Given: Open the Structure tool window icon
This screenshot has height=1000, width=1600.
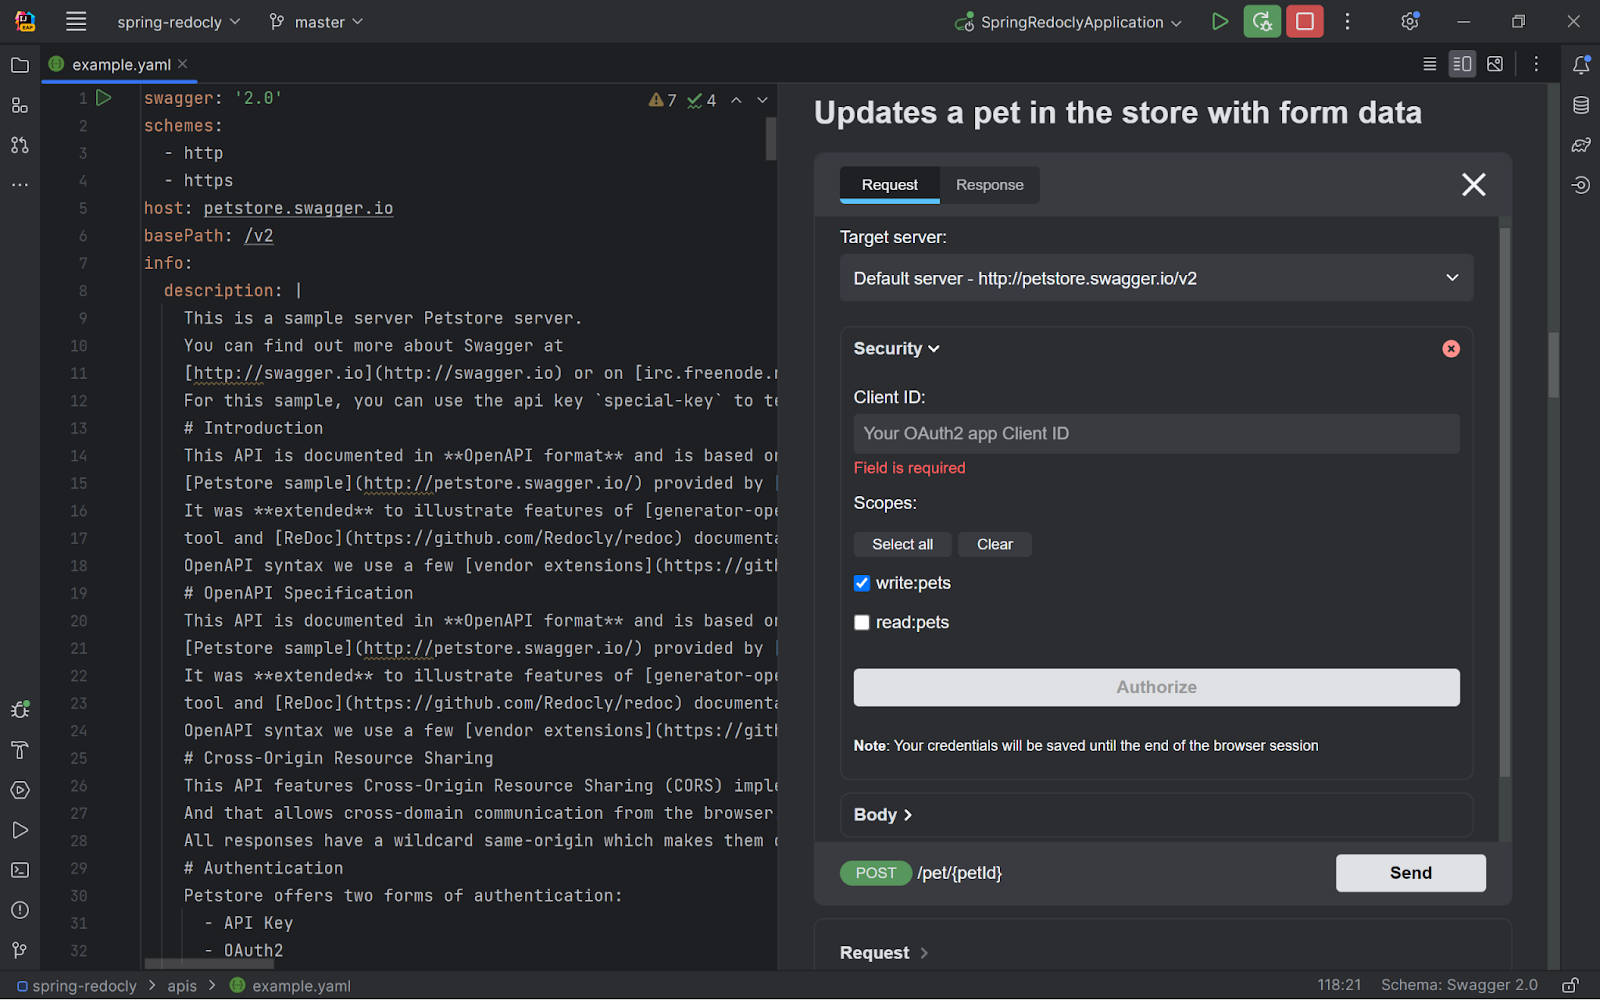Looking at the screenshot, I should [20, 105].
